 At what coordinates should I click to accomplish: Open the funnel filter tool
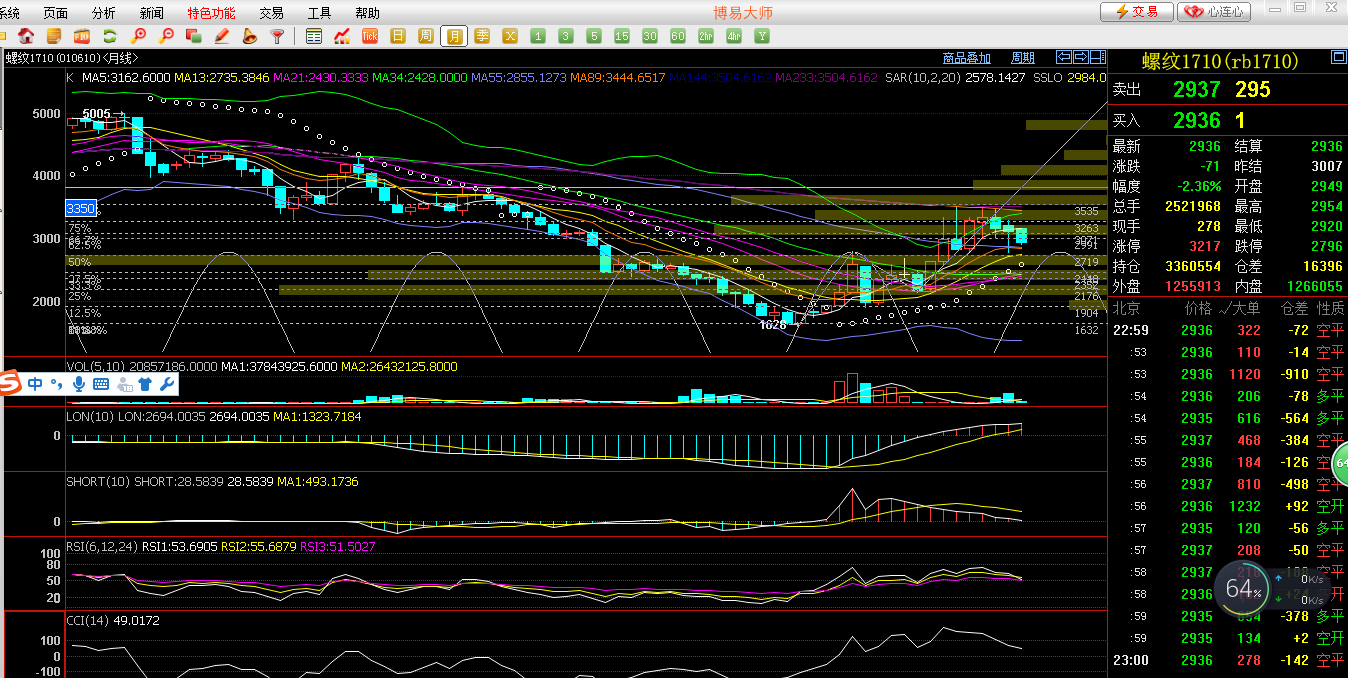tap(278, 36)
